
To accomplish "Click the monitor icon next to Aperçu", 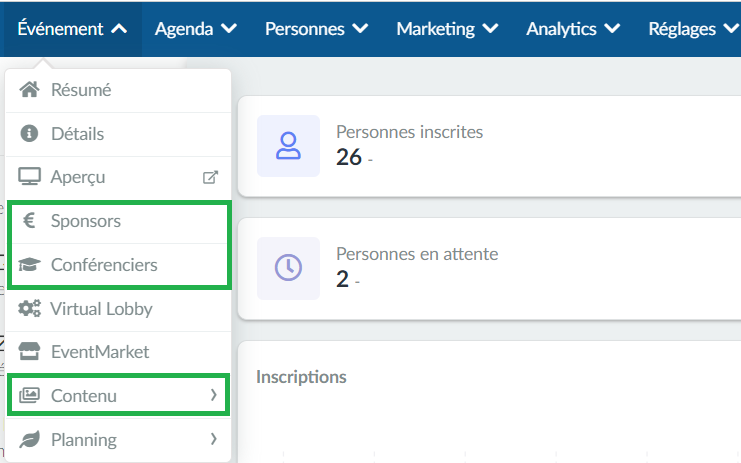I will point(29,177).
